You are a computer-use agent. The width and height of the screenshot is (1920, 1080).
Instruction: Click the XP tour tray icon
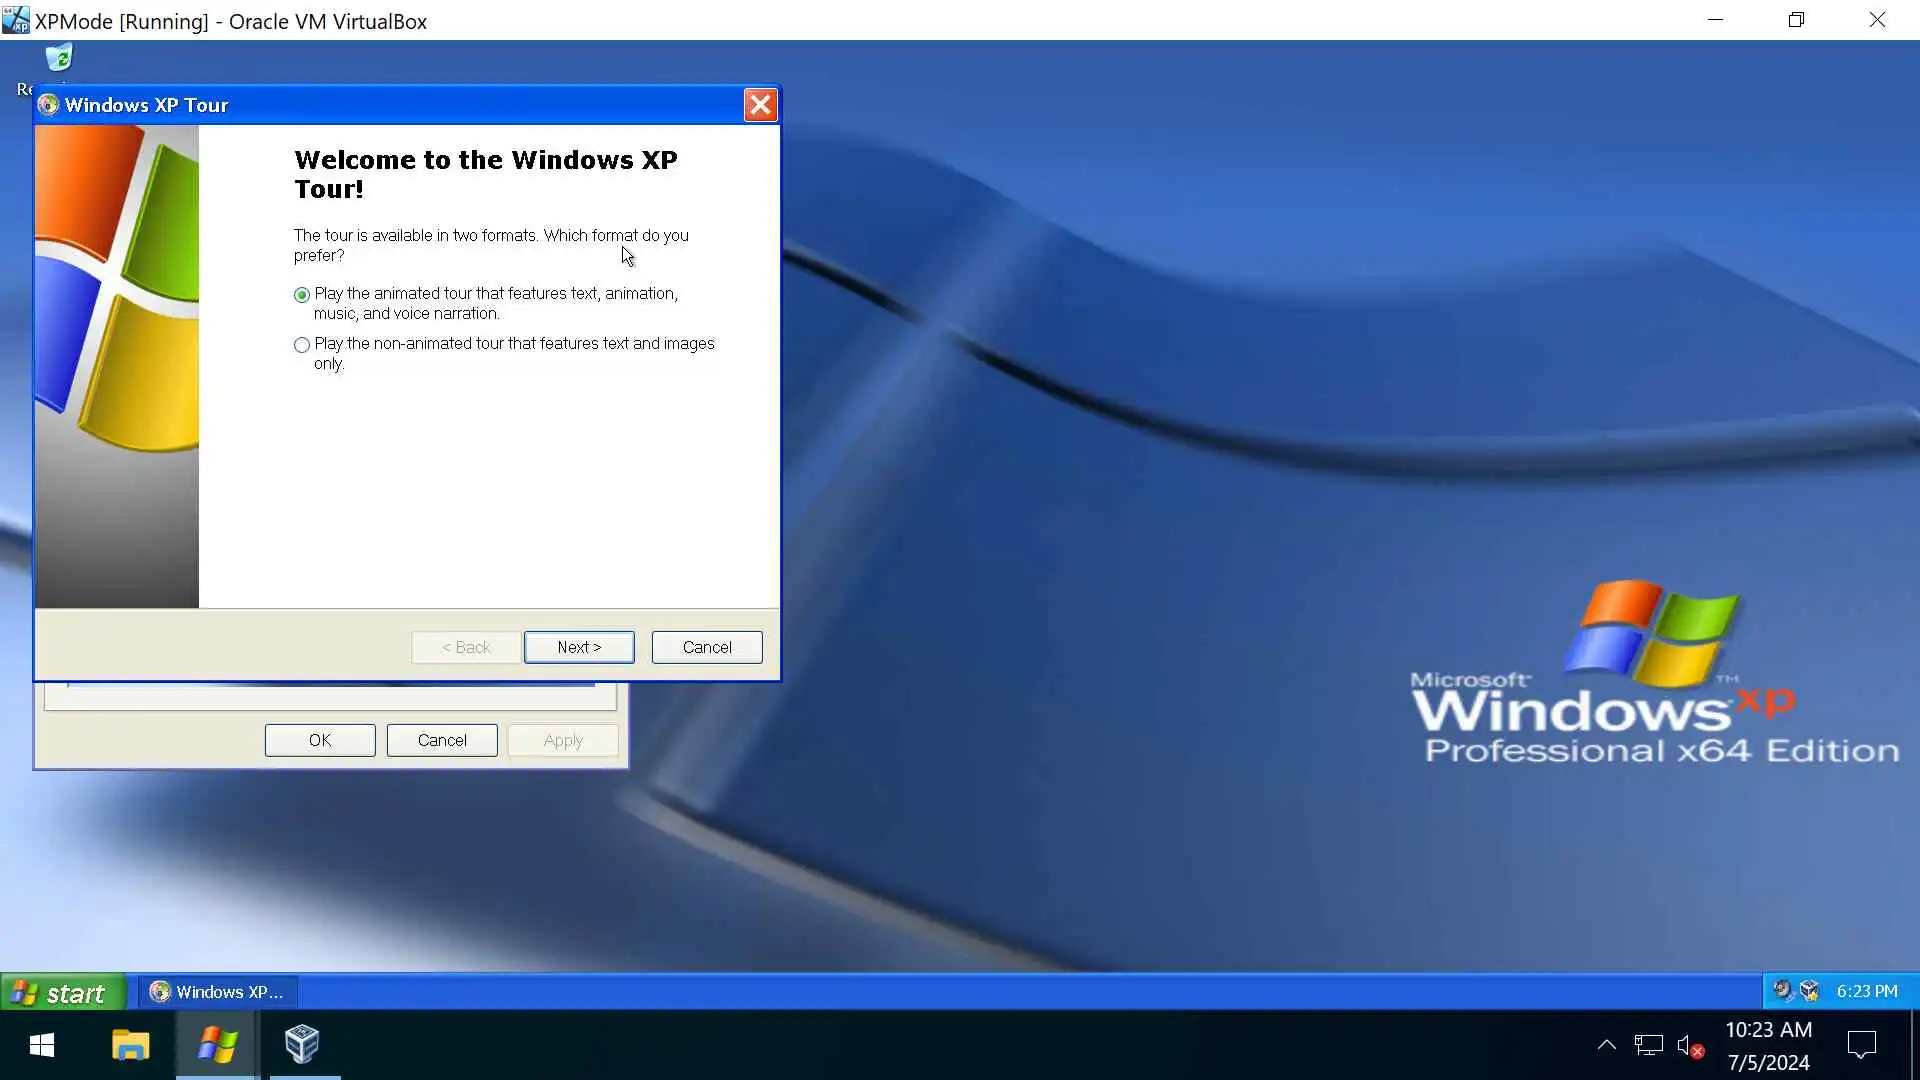[1782, 990]
